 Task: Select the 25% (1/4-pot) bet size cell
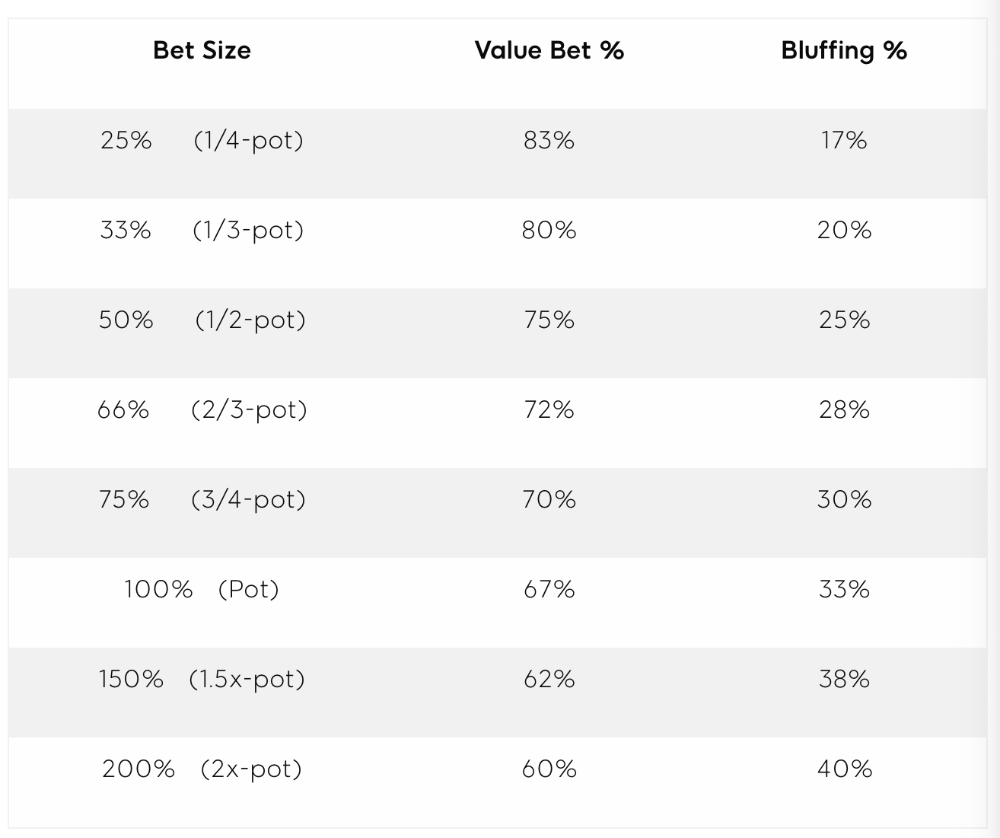[202, 140]
